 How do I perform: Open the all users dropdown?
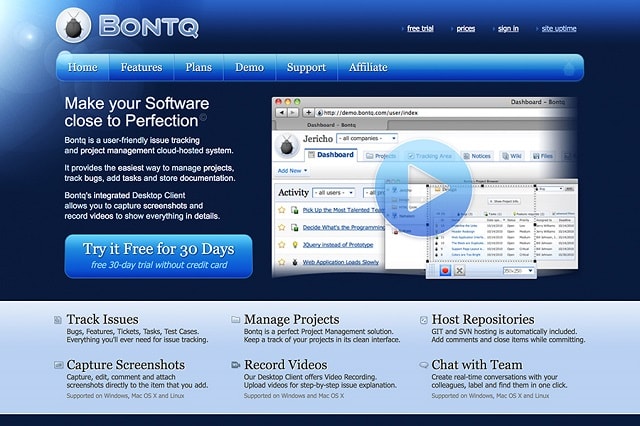333,193
